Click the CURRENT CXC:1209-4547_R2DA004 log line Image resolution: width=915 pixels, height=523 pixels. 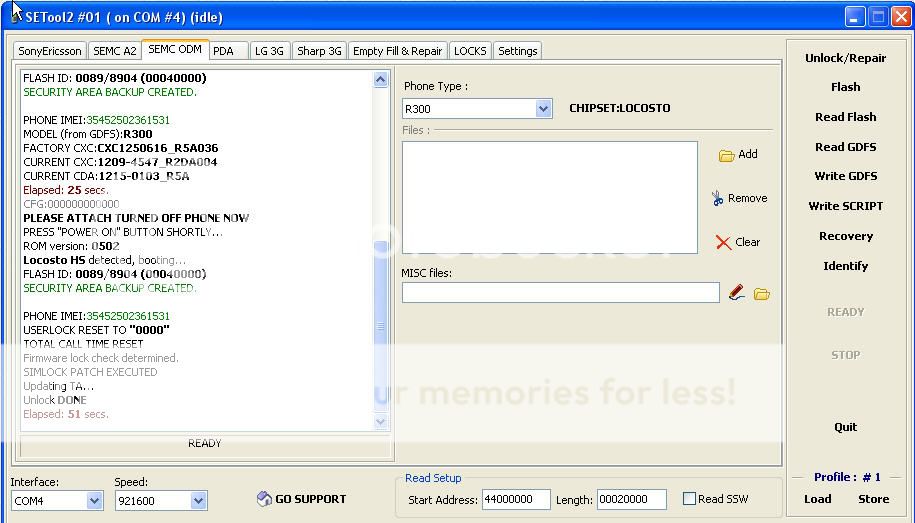120,162
